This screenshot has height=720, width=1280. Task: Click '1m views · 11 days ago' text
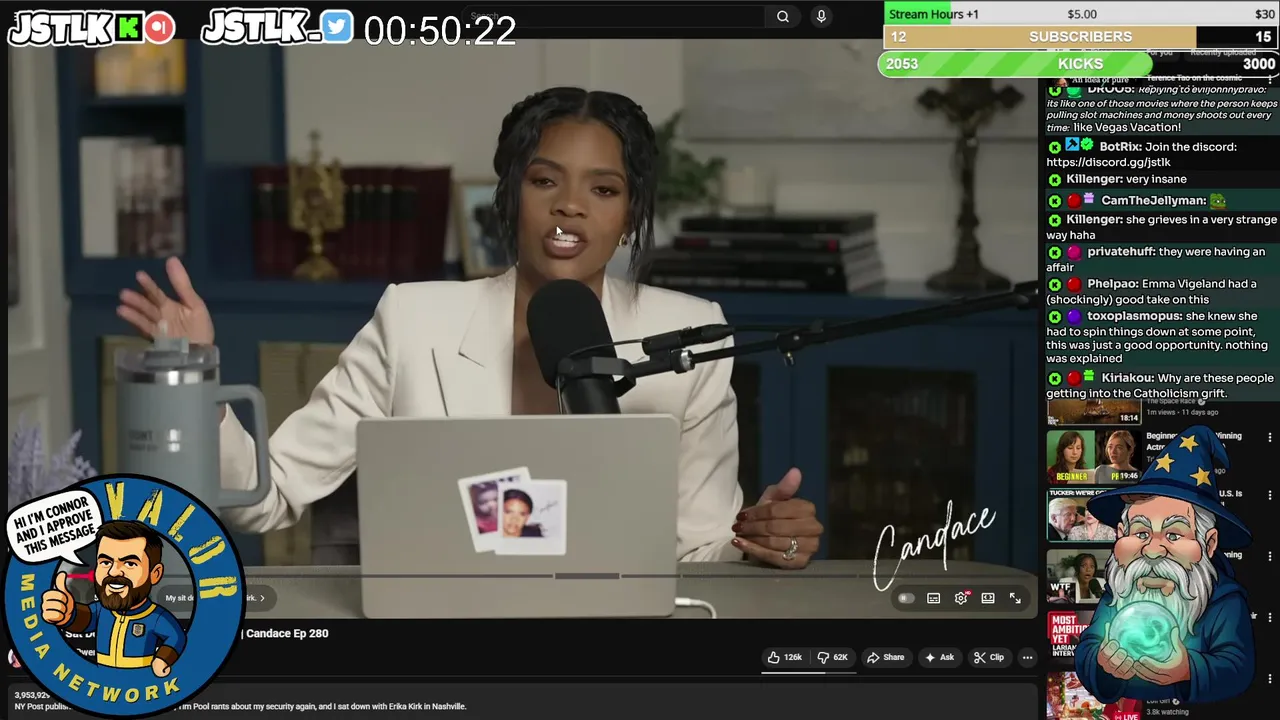pyautogui.click(x=1182, y=412)
